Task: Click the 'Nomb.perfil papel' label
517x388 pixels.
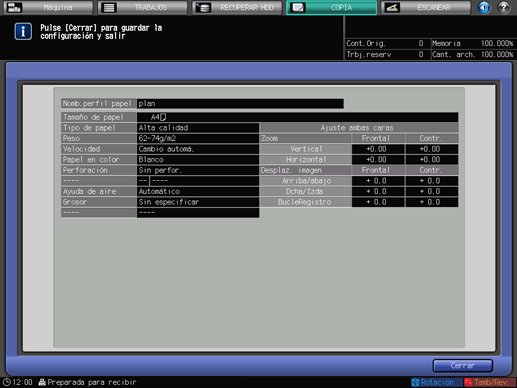Action: point(98,103)
